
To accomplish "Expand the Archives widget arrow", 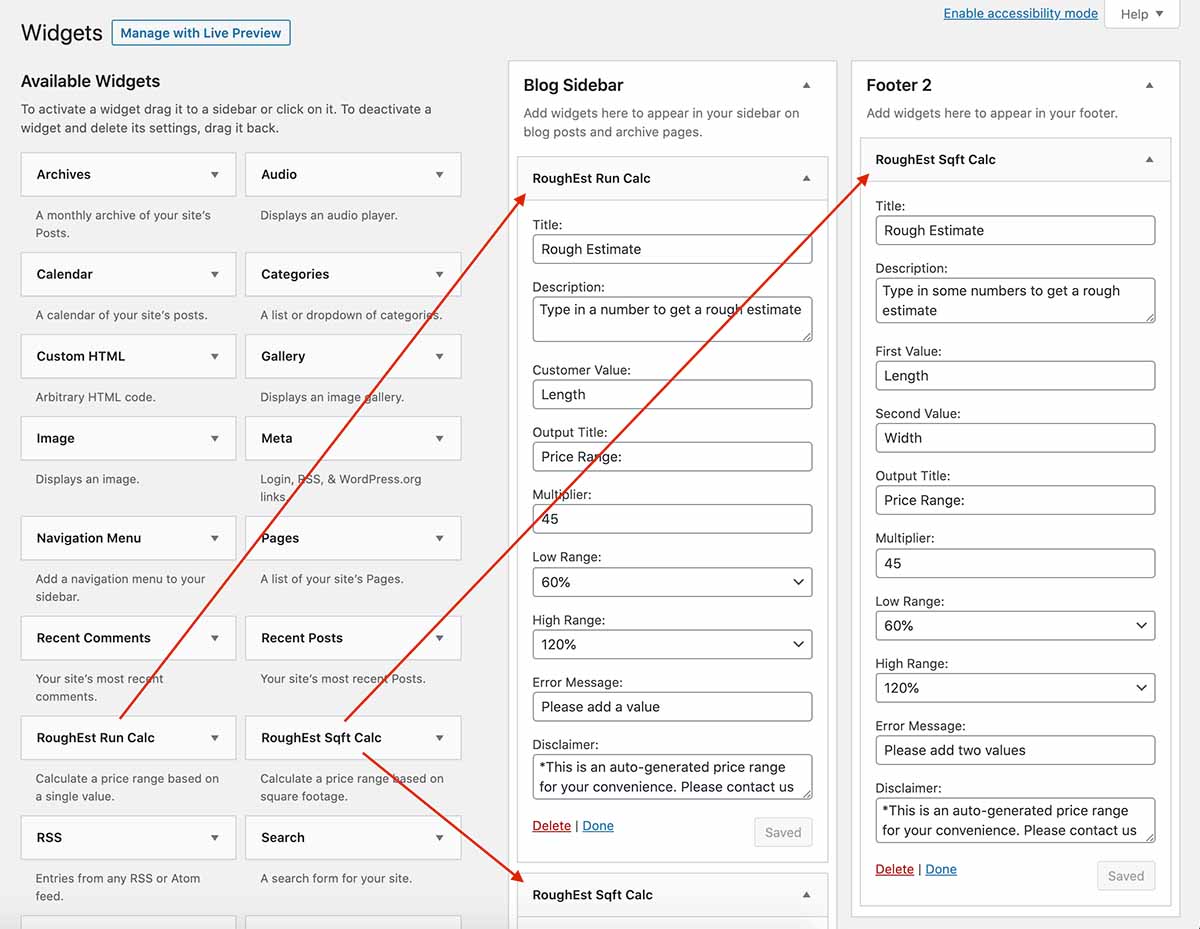I will pos(215,175).
